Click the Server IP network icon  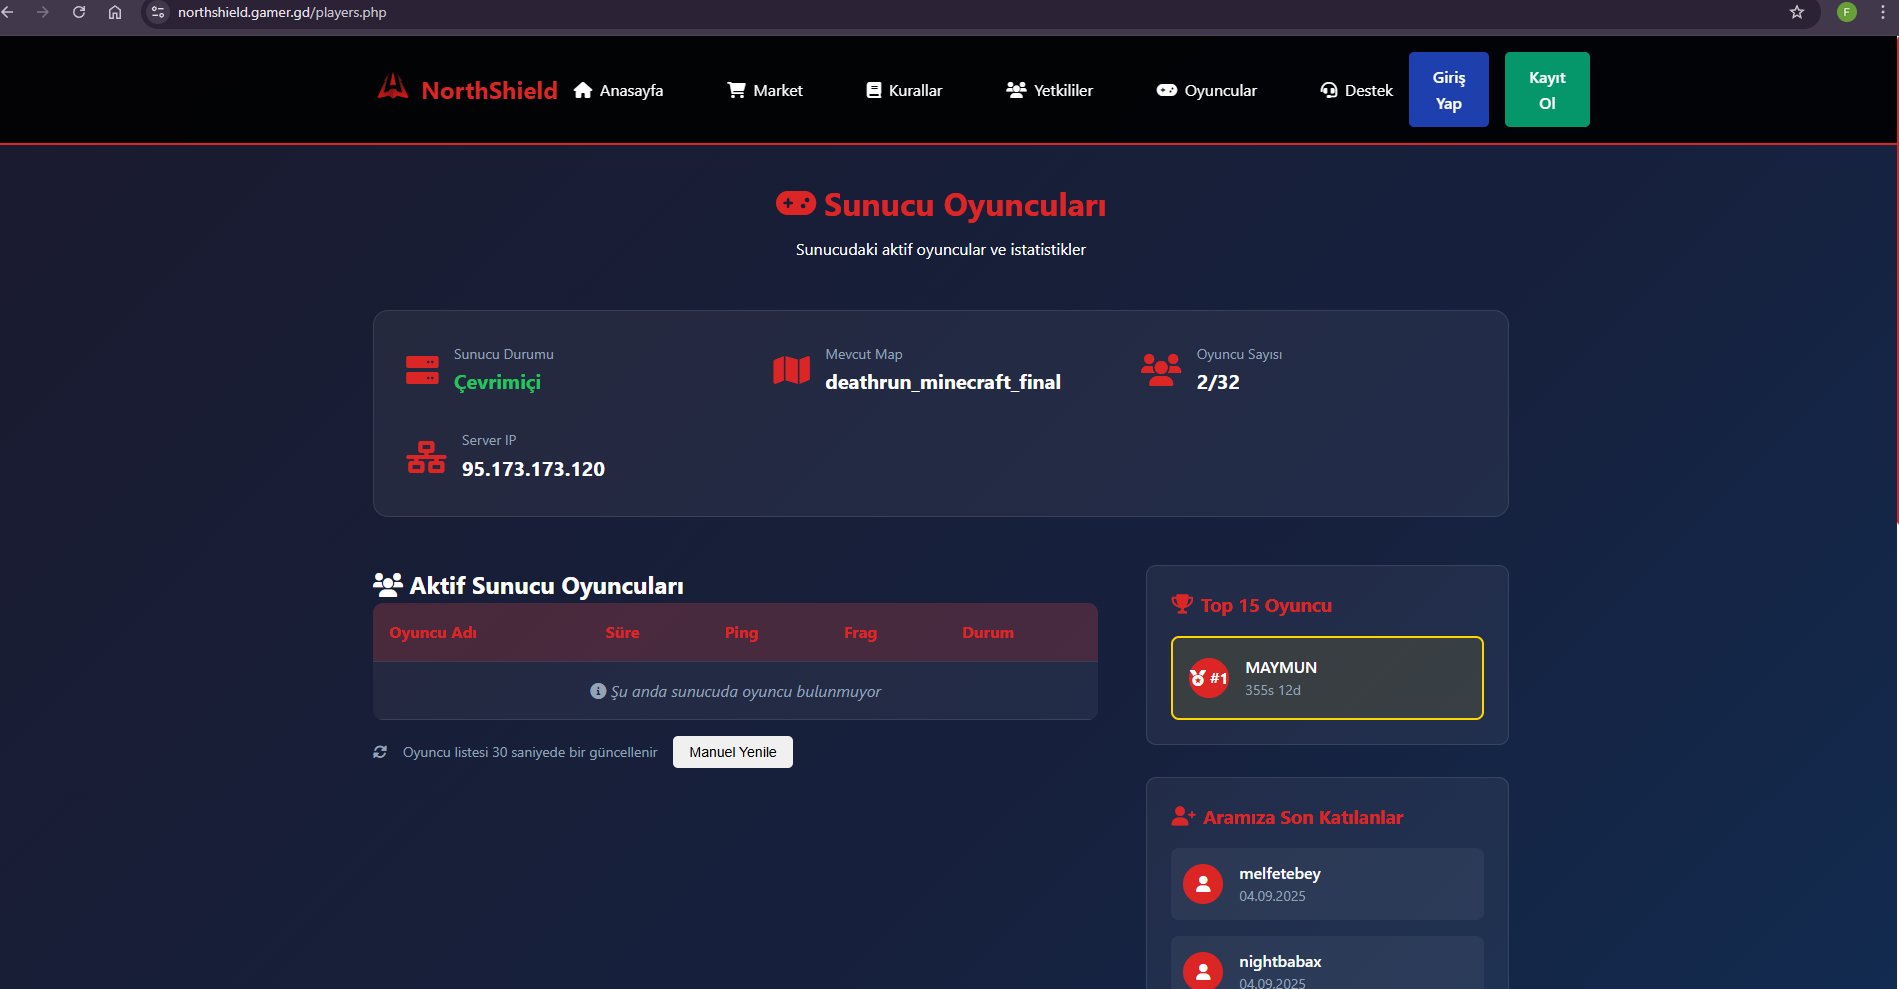[426, 457]
